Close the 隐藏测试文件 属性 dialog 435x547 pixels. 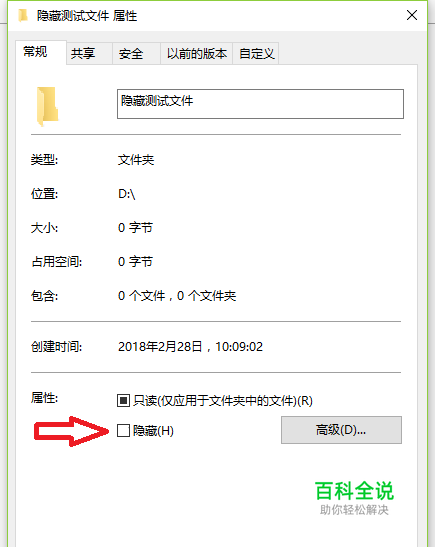412,15
